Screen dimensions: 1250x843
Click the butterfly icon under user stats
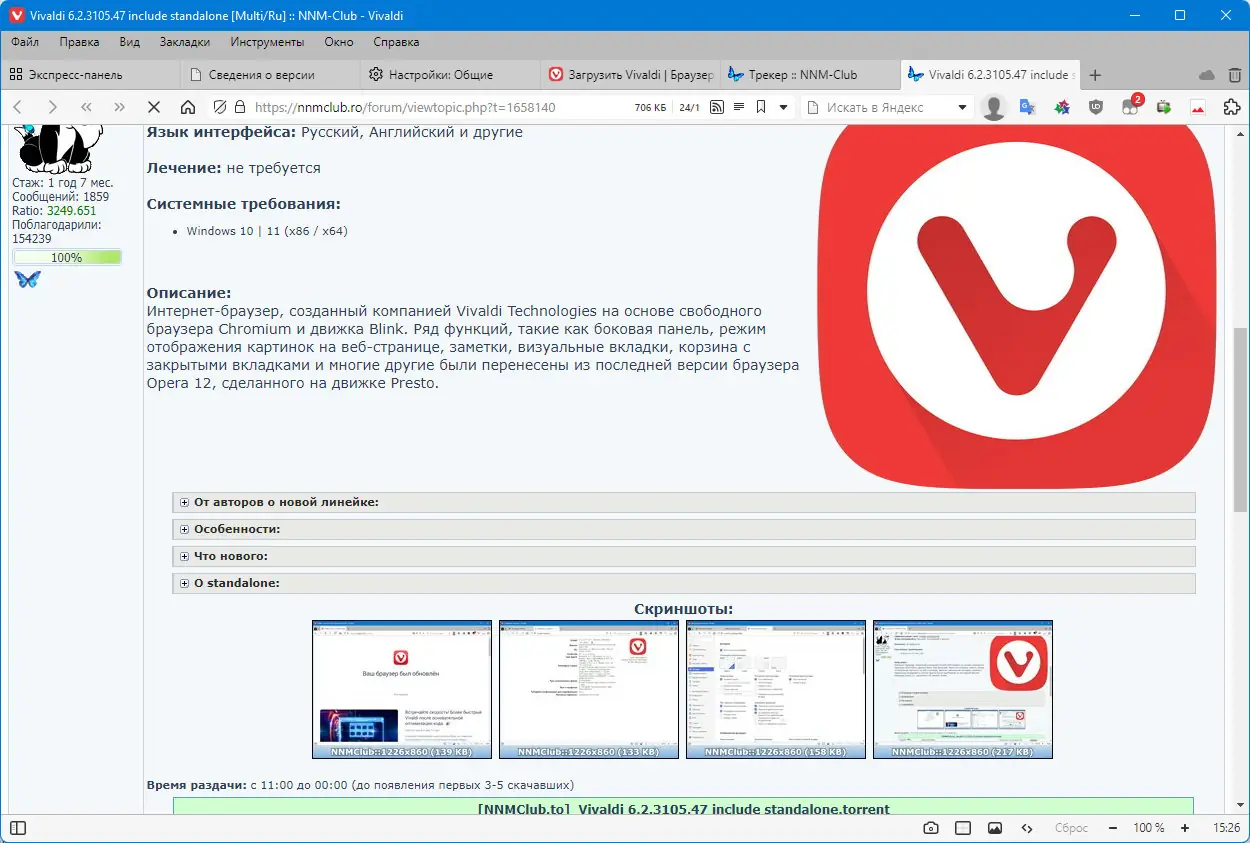pyautogui.click(x=28, y=279)
